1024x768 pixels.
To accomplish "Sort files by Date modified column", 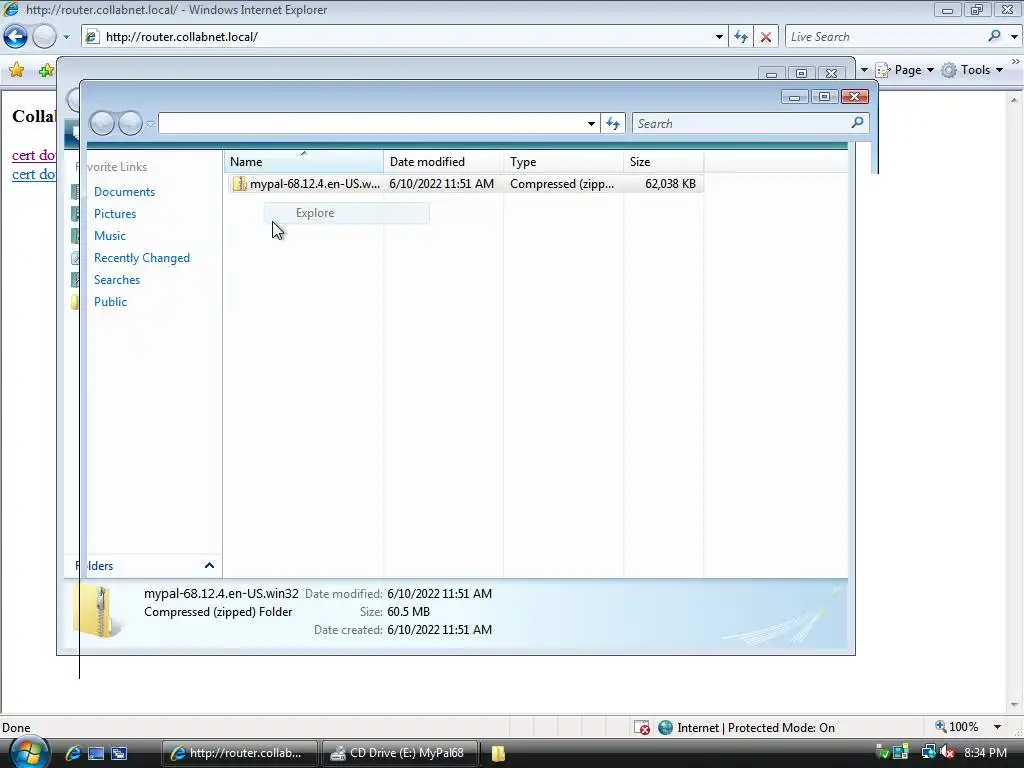I will 443,161.
